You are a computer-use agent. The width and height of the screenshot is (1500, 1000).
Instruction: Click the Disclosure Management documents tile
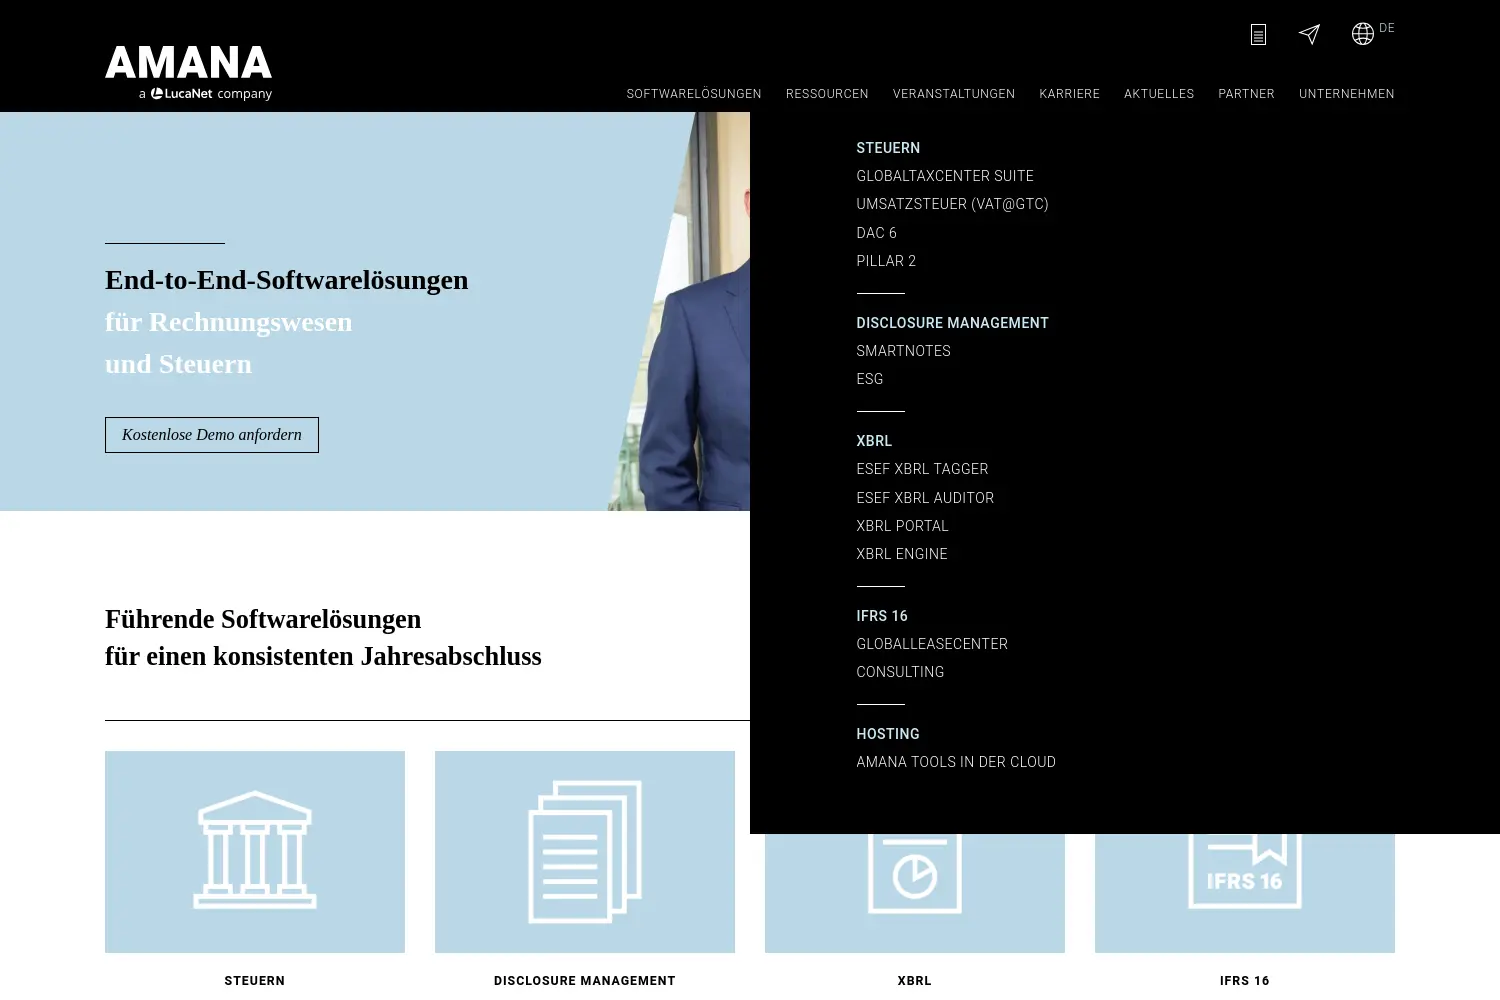click(x=585, y=852)
